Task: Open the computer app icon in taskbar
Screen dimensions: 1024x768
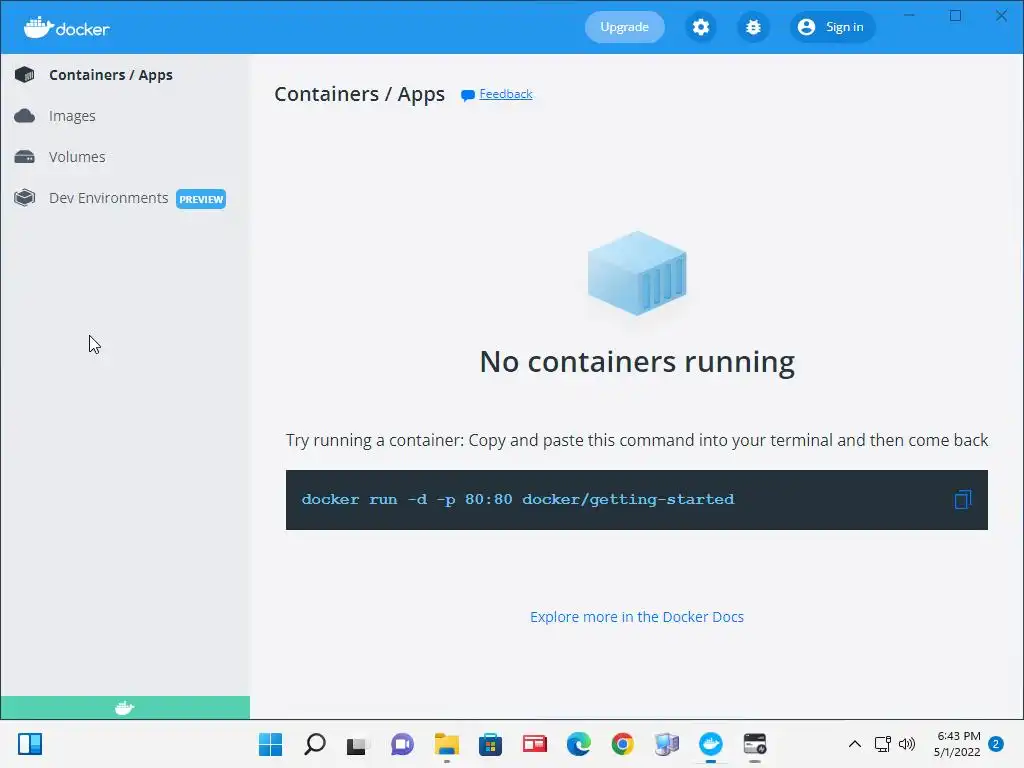Action: [x=667, y=744]
